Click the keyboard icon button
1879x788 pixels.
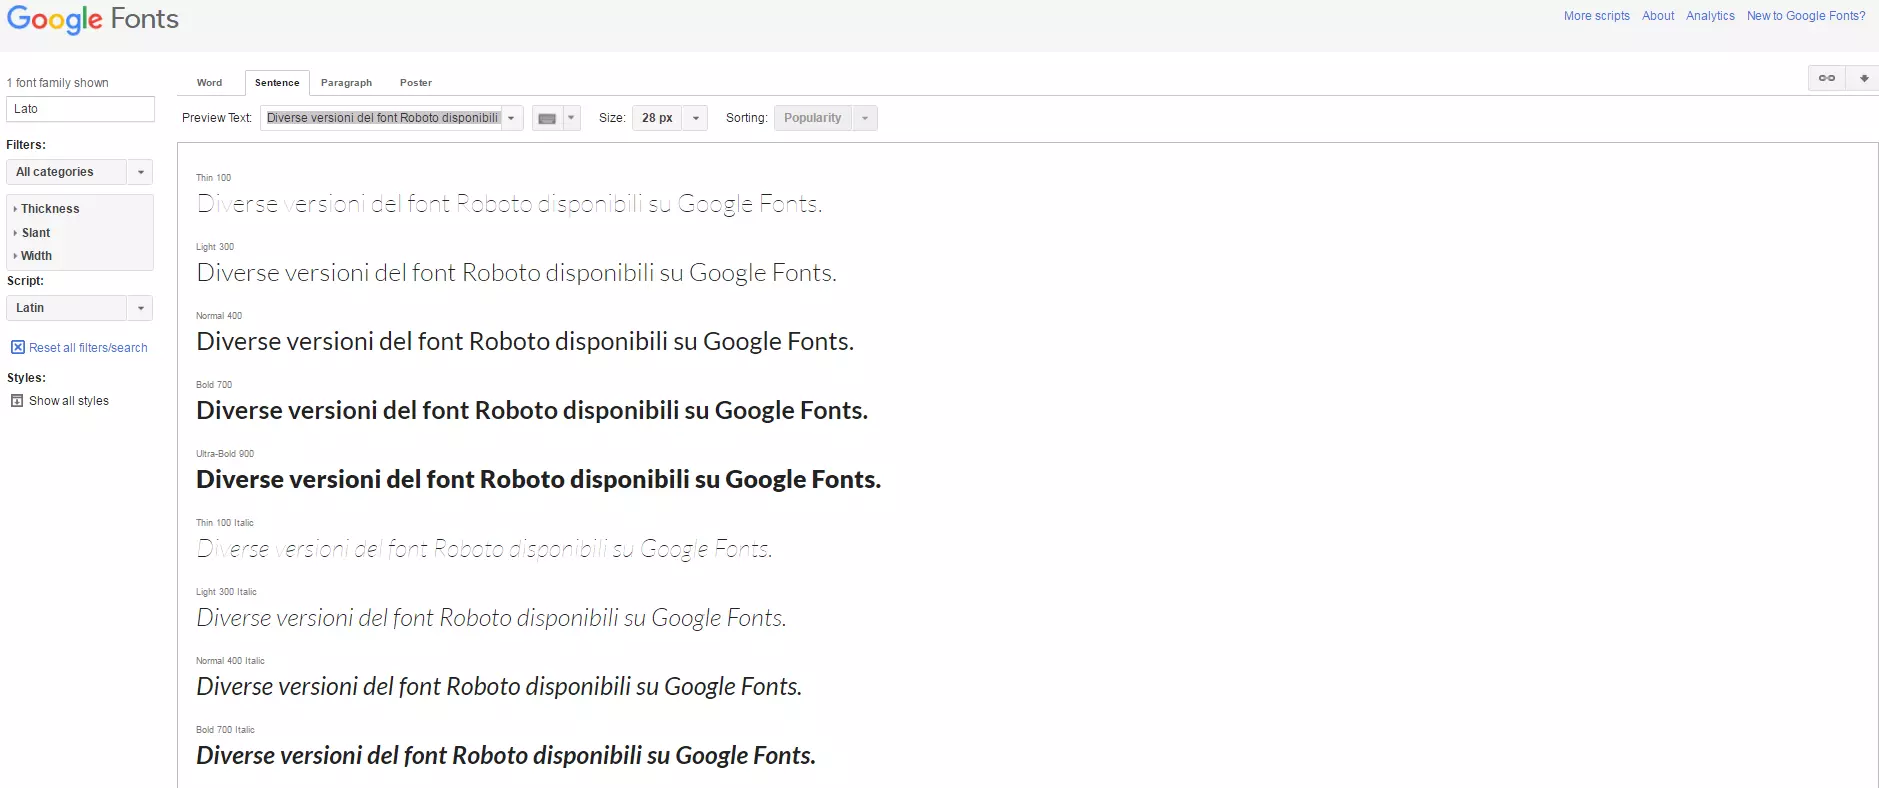click(547, 118)
